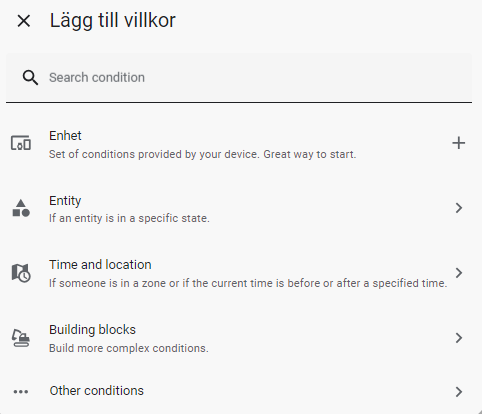
Task: Click the 'Set of conditions provided by your device' description
Action: (x=203, y=154)
